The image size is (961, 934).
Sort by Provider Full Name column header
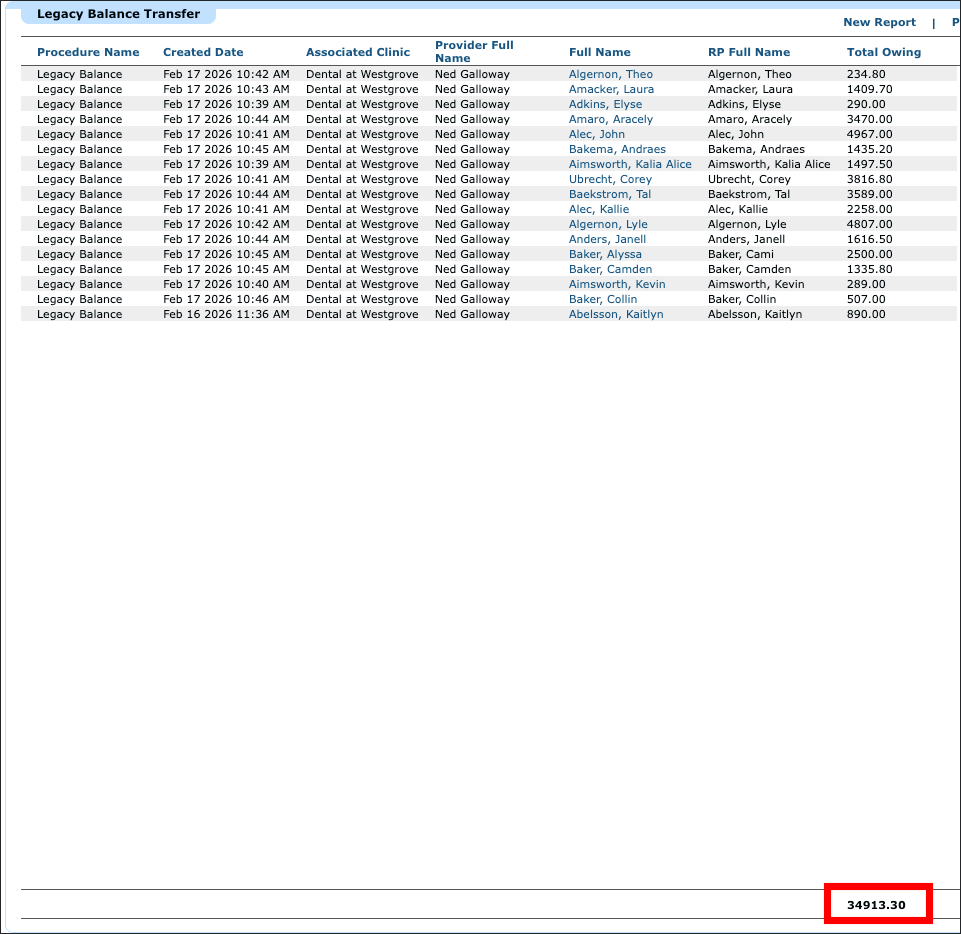point(474,51)
